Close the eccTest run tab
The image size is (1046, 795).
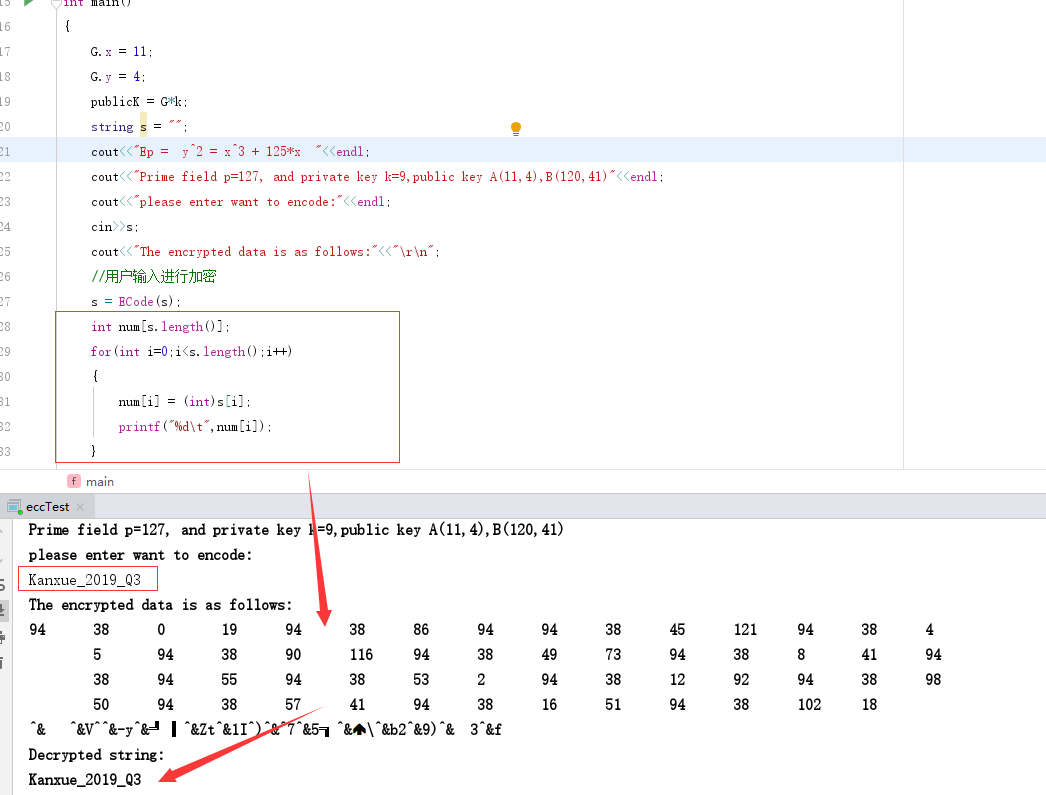(x=80, y=507)
